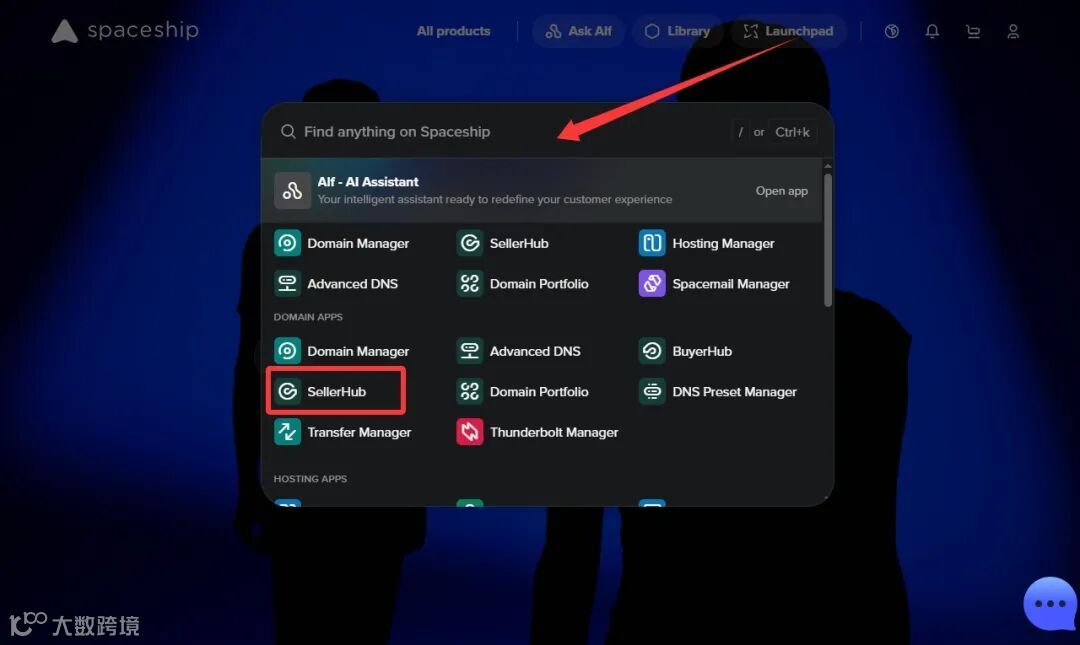Open the Library tab
1080x645 pixels.
pyautogui.click(x=677, y=31)
